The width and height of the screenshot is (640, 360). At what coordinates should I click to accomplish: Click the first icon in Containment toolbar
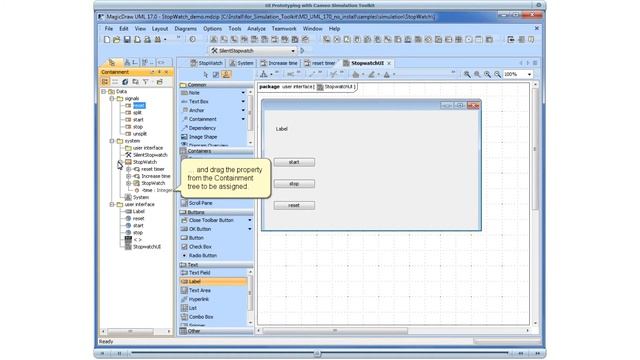click(x=105, y=82)
